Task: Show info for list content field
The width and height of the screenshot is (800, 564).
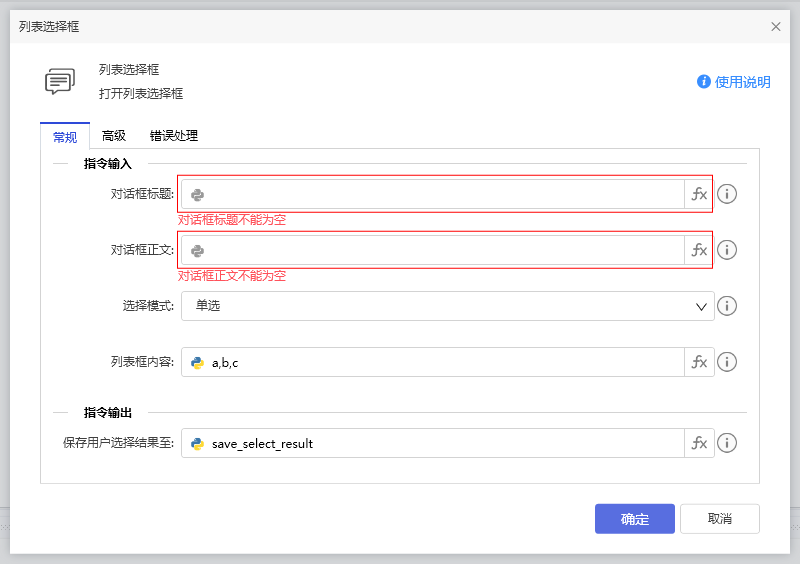Action: (x=727, y=362)
